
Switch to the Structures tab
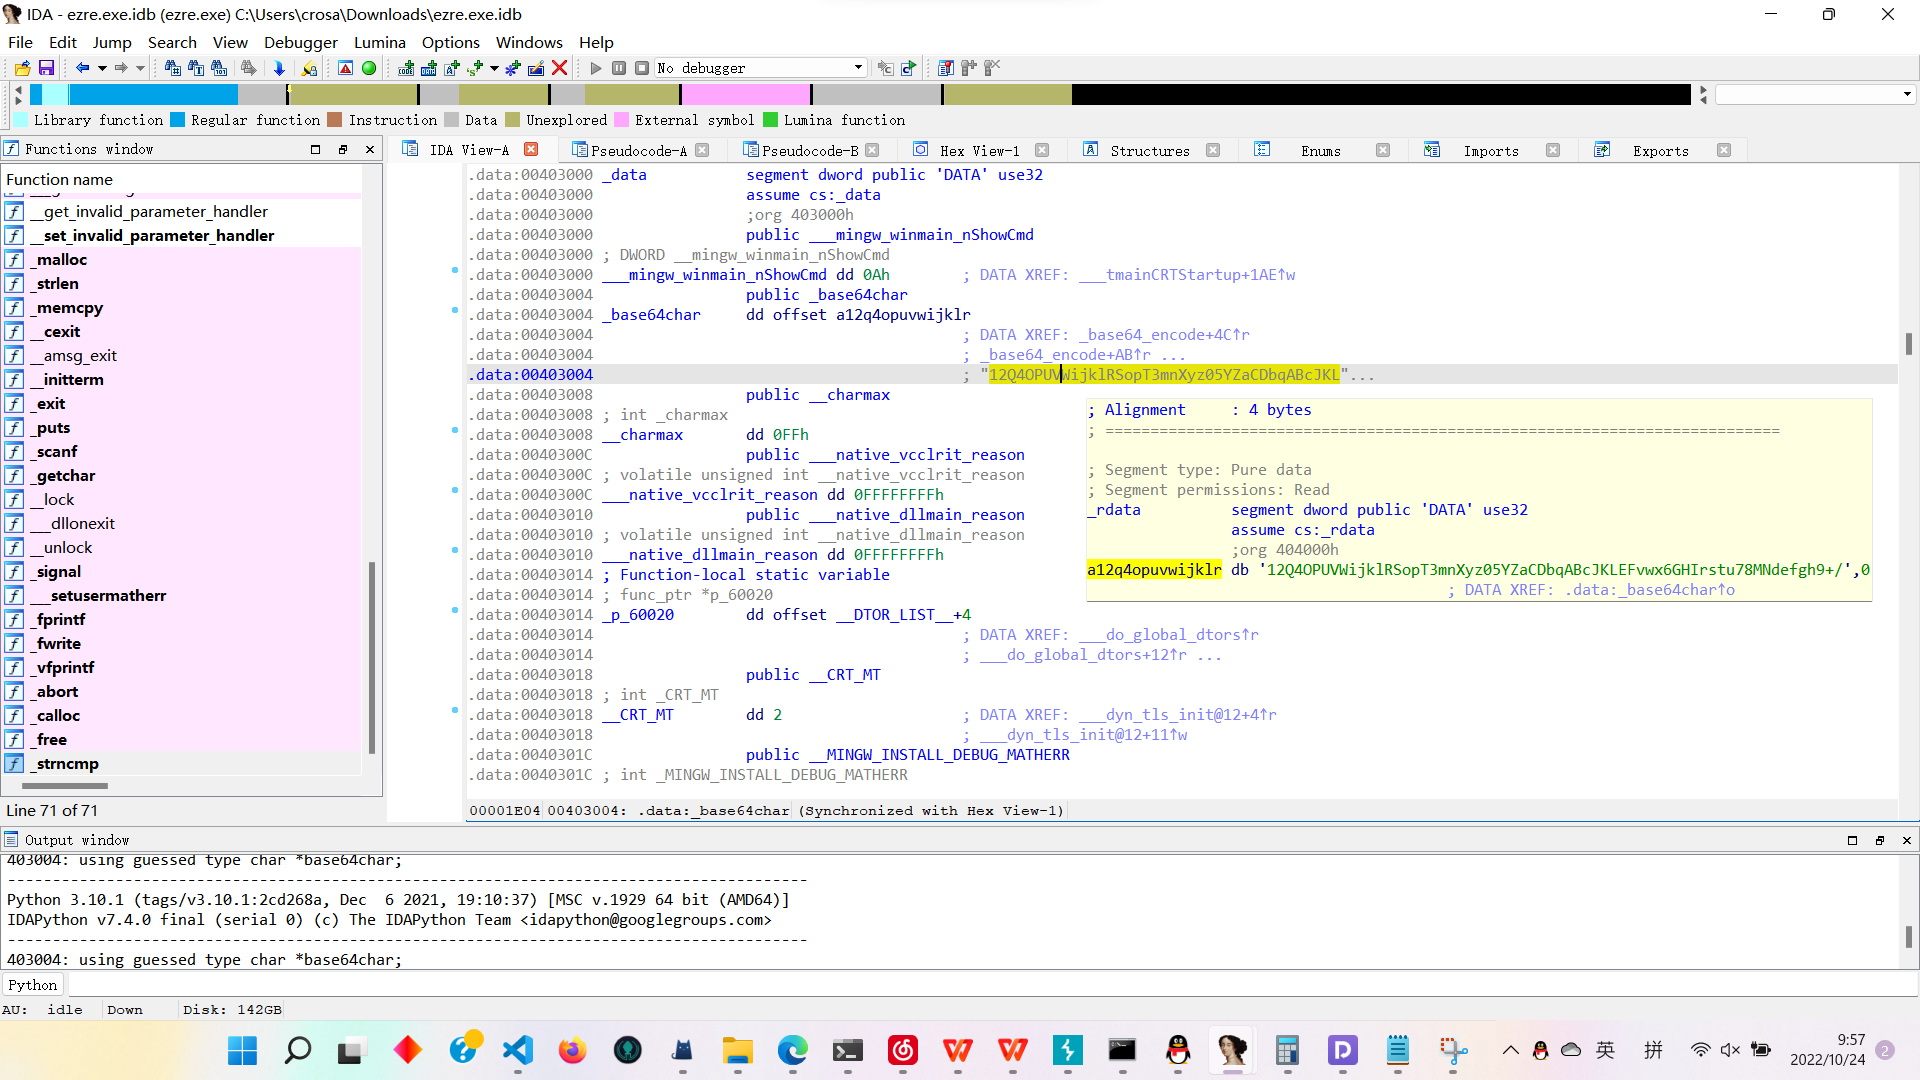[x=1150, y=151]
